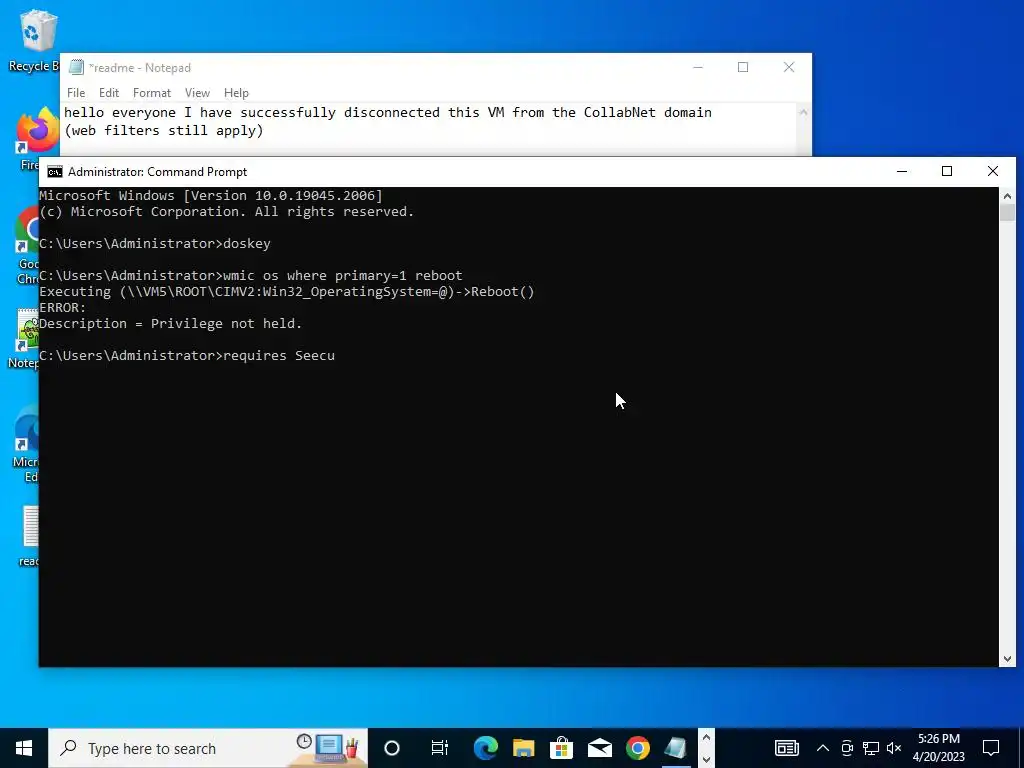The image size is (1024, 768).
Task: Open Task View on the taskbar
Action: coord(440,748)
